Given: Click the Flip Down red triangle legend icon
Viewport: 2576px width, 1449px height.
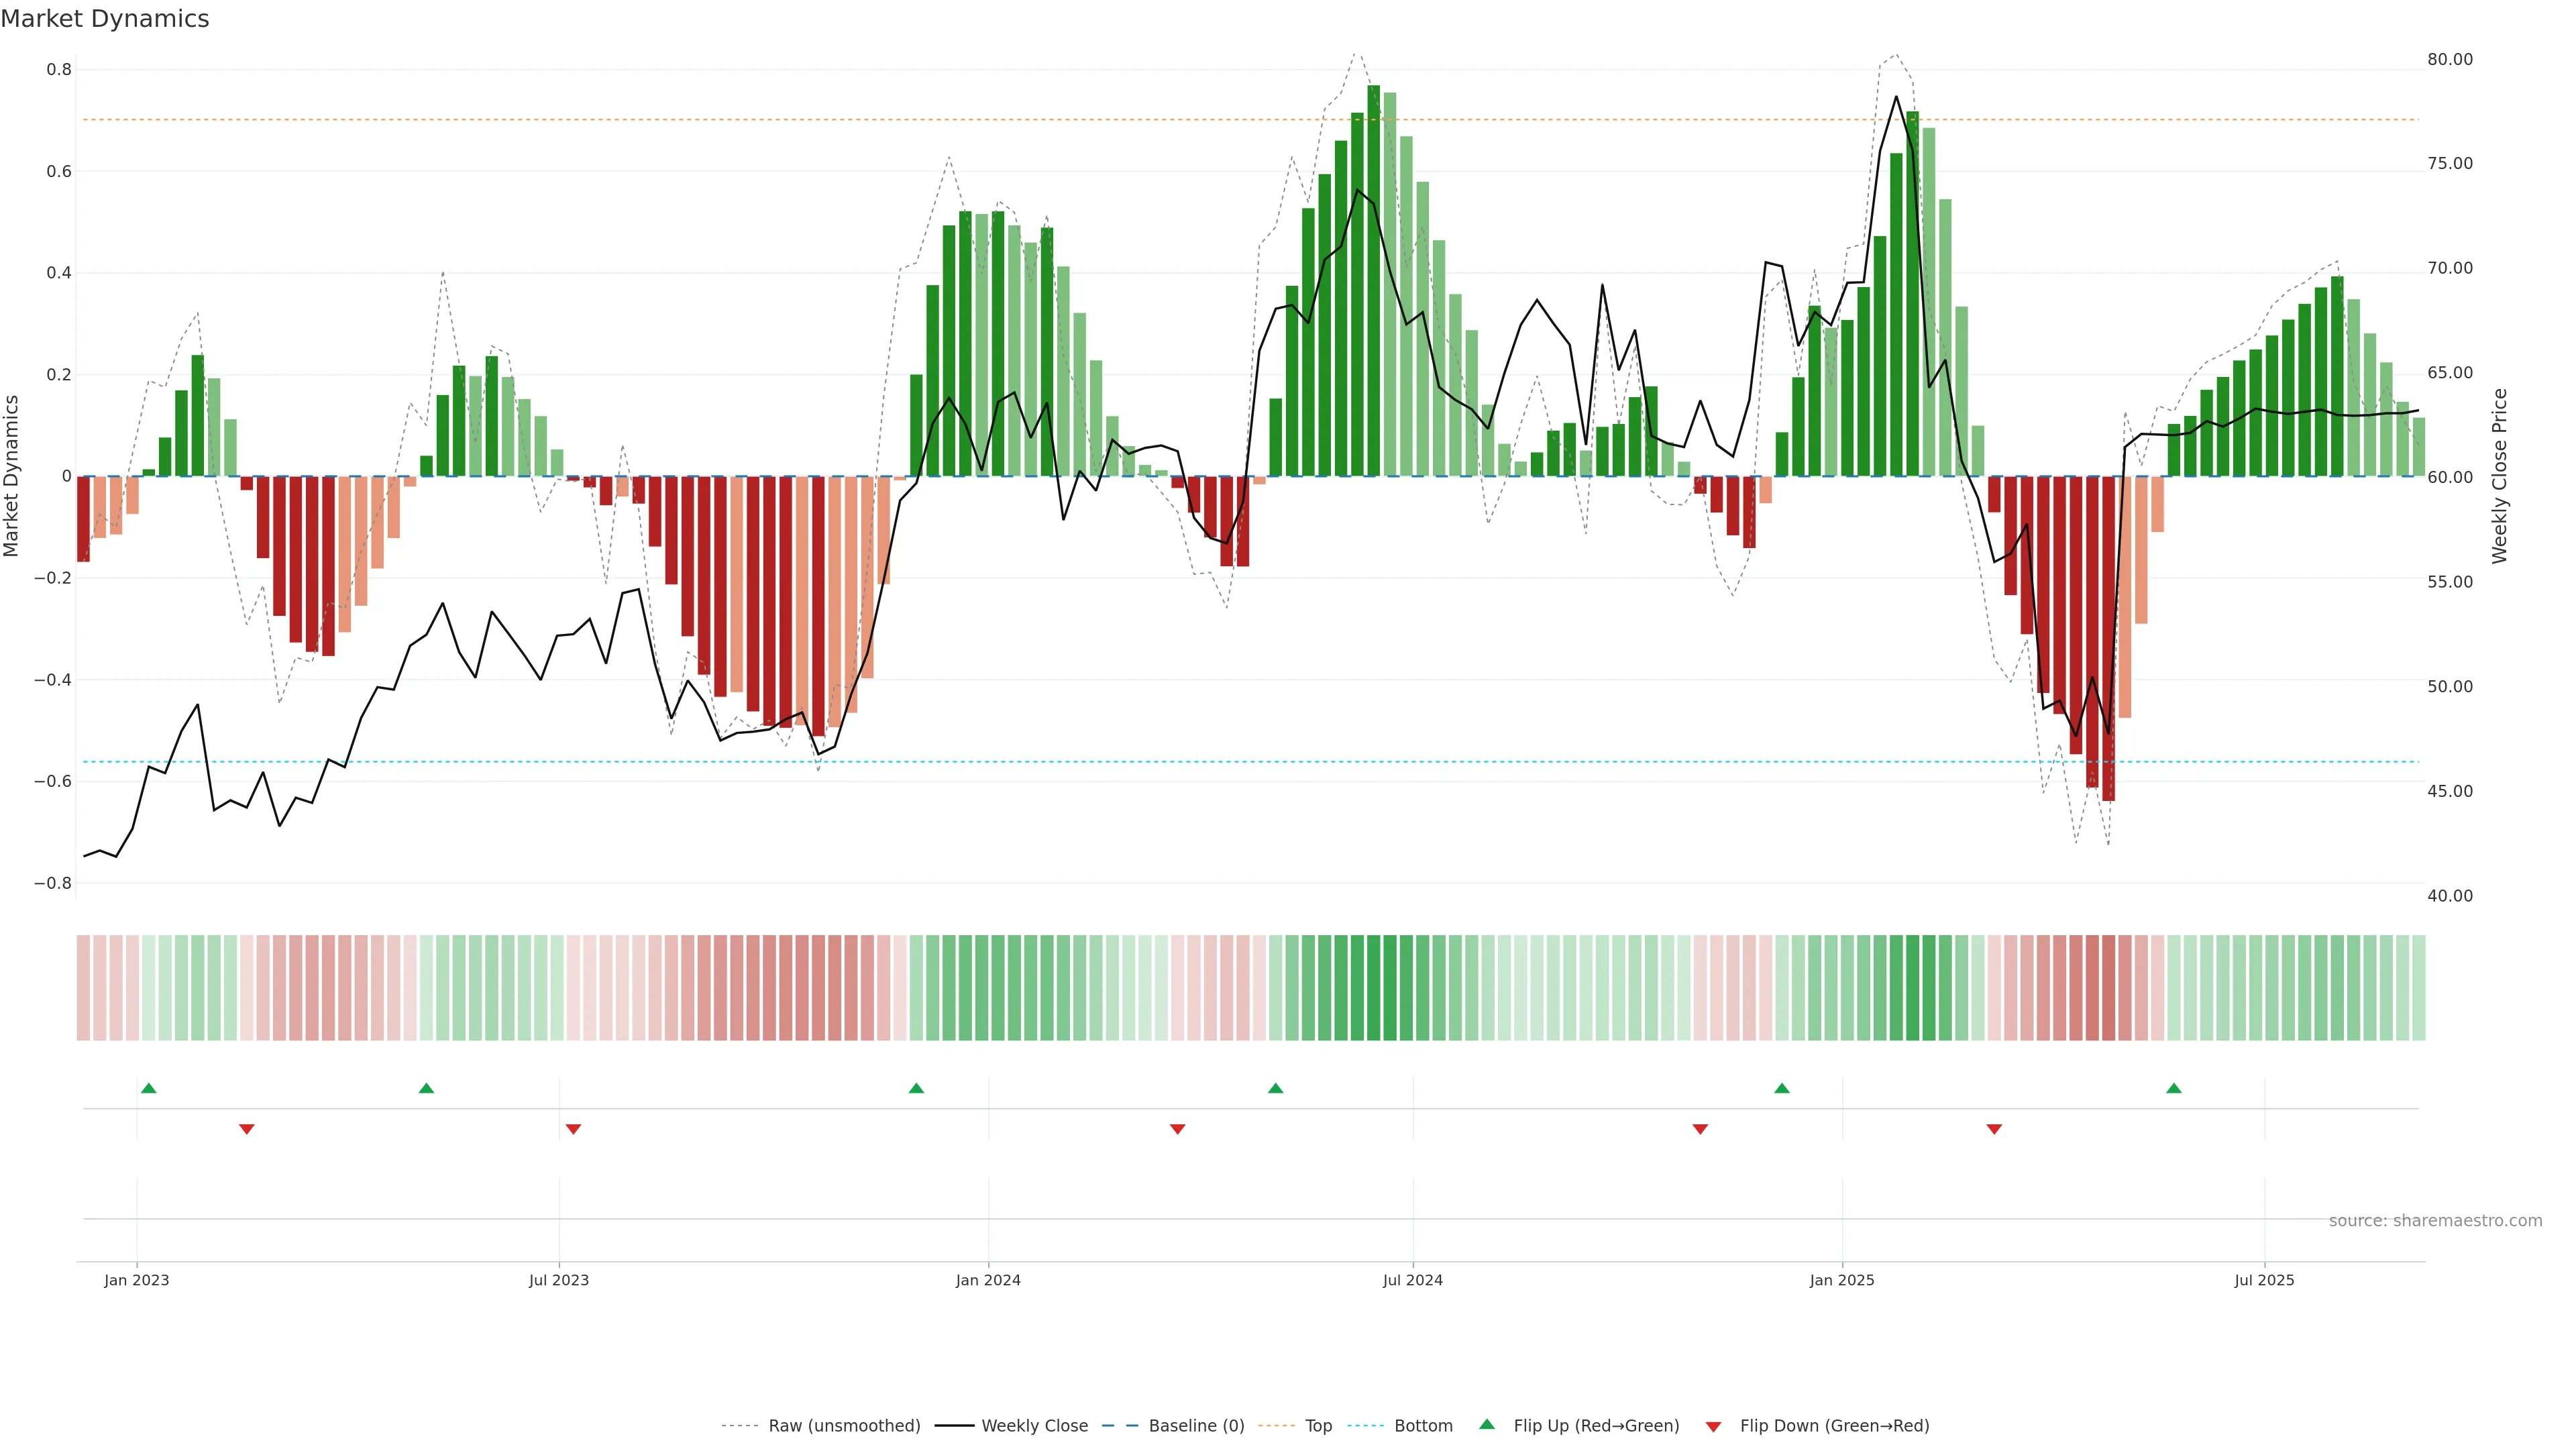Looking at the screenshot, I should pos(1713,1426).
